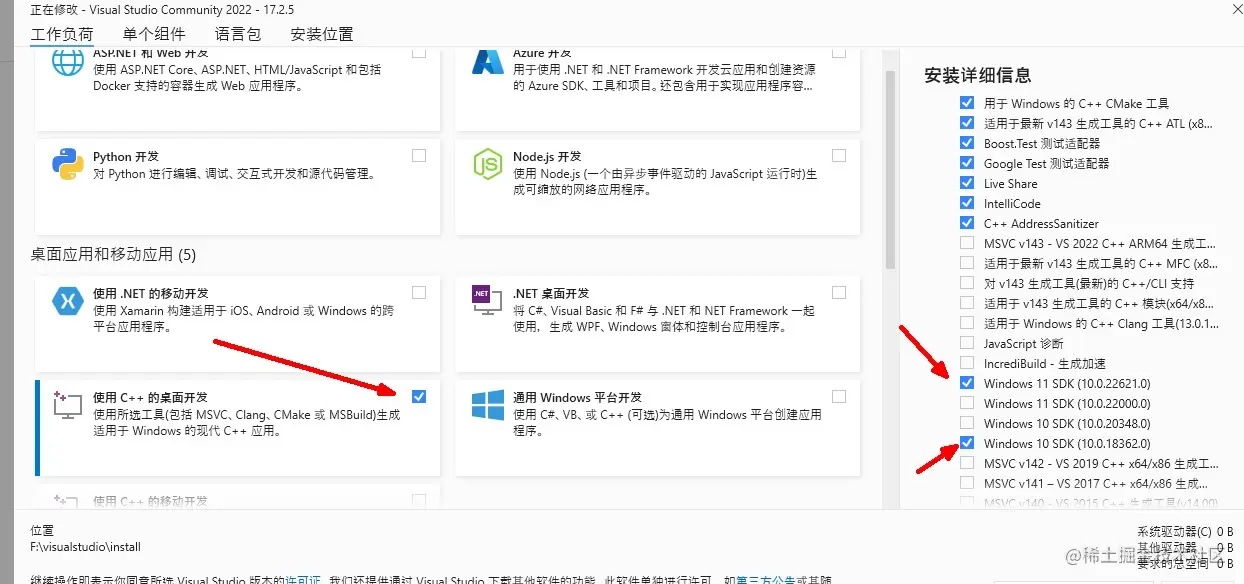Click the C++ desktop development monitor icon
1244x584 pixels.
[68, 405]
